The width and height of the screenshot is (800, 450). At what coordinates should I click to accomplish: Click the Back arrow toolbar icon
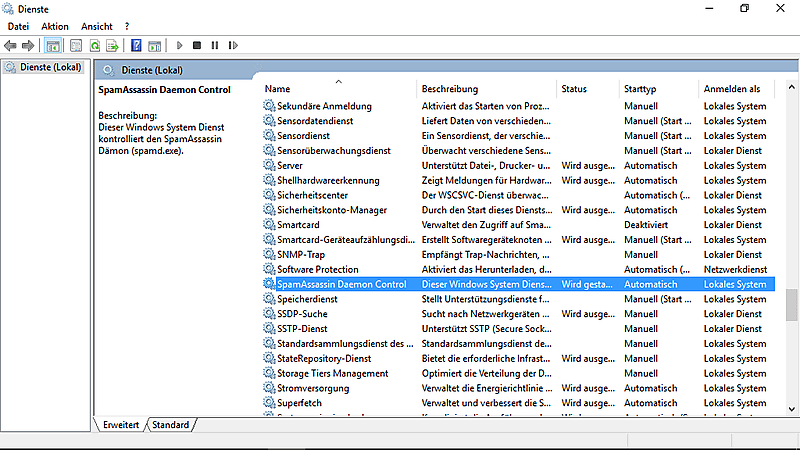10,46
